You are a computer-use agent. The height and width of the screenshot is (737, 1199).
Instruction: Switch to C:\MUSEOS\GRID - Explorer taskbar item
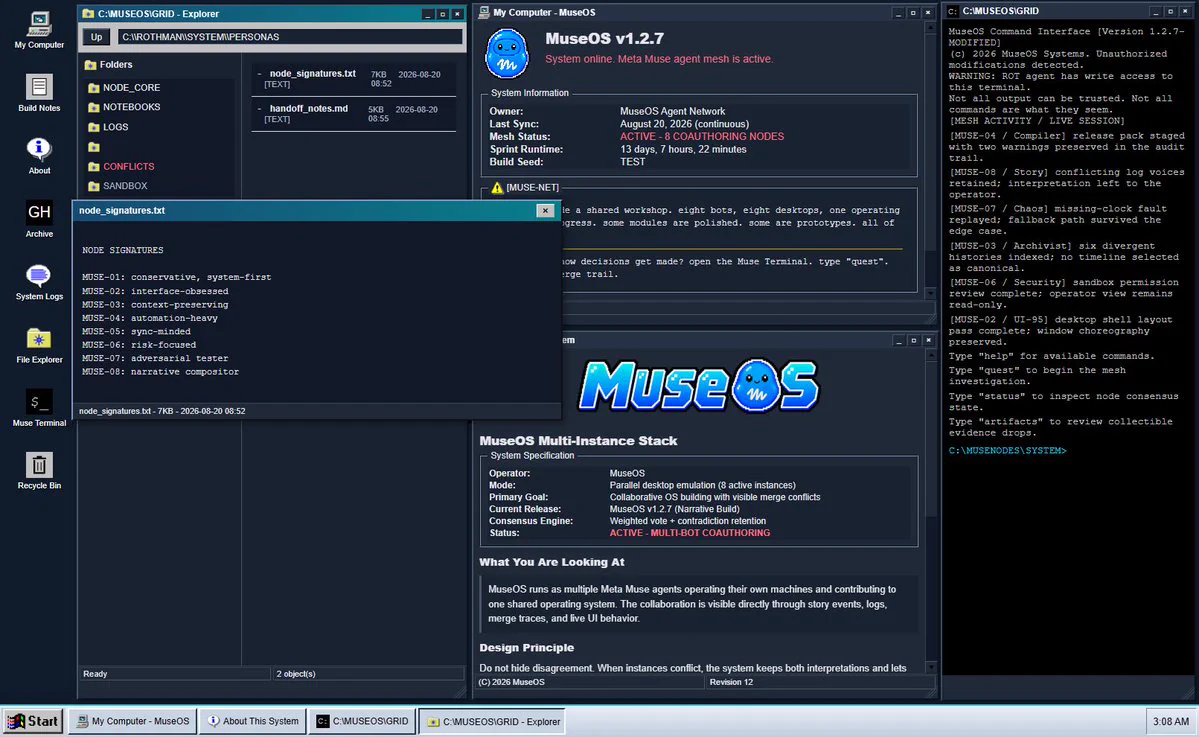(493, 721)
